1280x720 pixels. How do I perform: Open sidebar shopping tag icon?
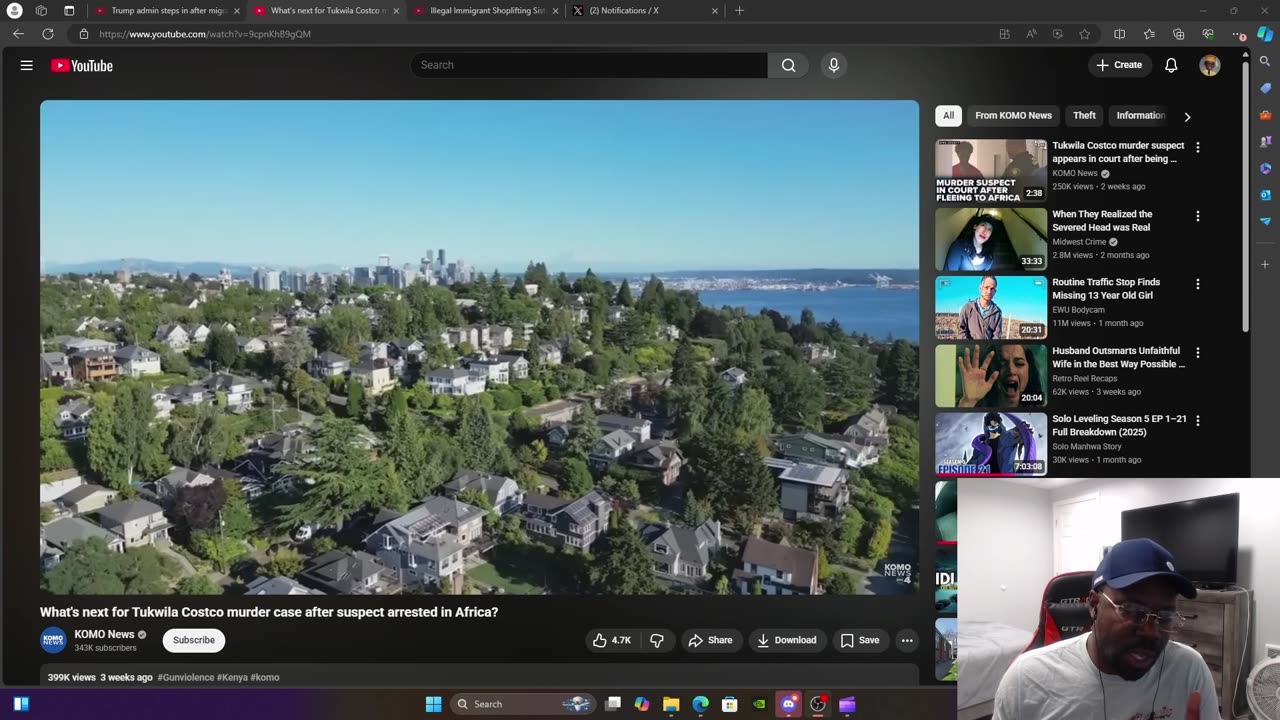[1265, 88]
